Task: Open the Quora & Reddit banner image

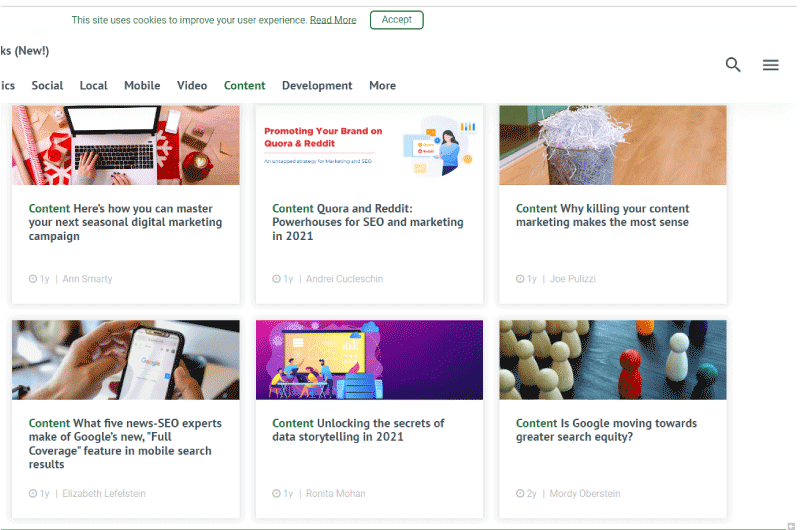Action: 369,145
